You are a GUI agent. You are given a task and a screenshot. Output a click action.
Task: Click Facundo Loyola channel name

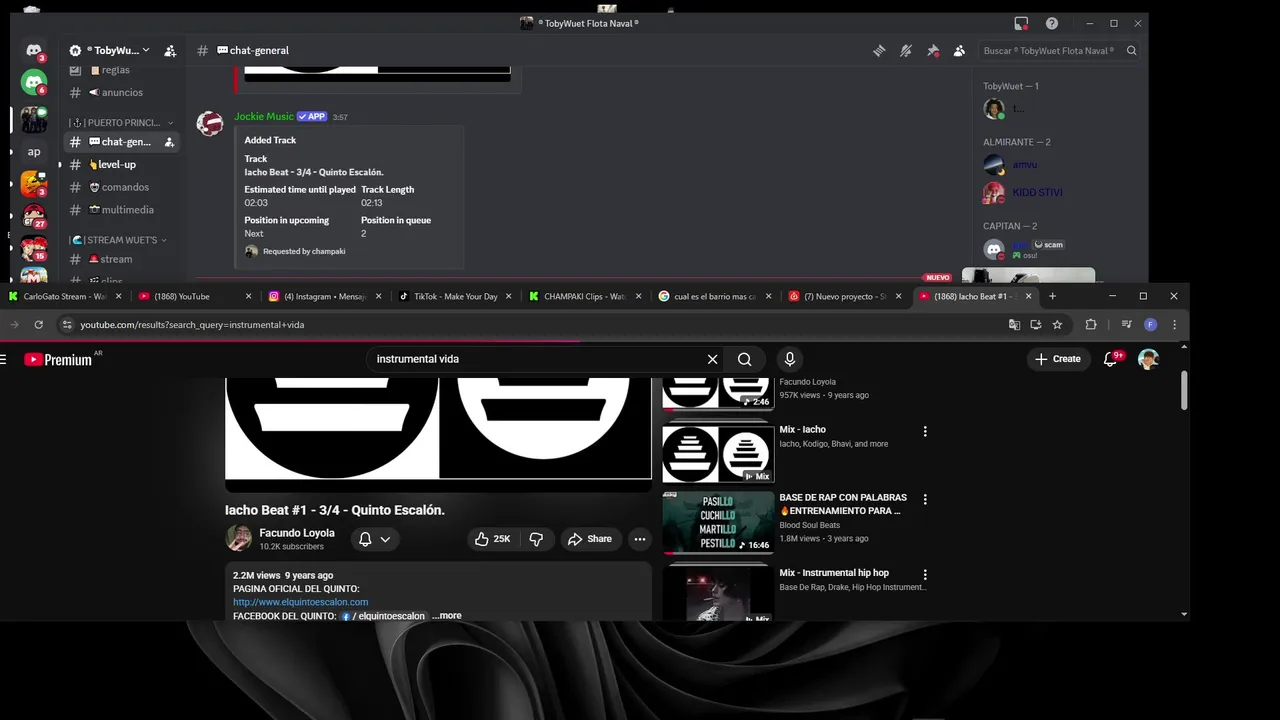(297, 533)
